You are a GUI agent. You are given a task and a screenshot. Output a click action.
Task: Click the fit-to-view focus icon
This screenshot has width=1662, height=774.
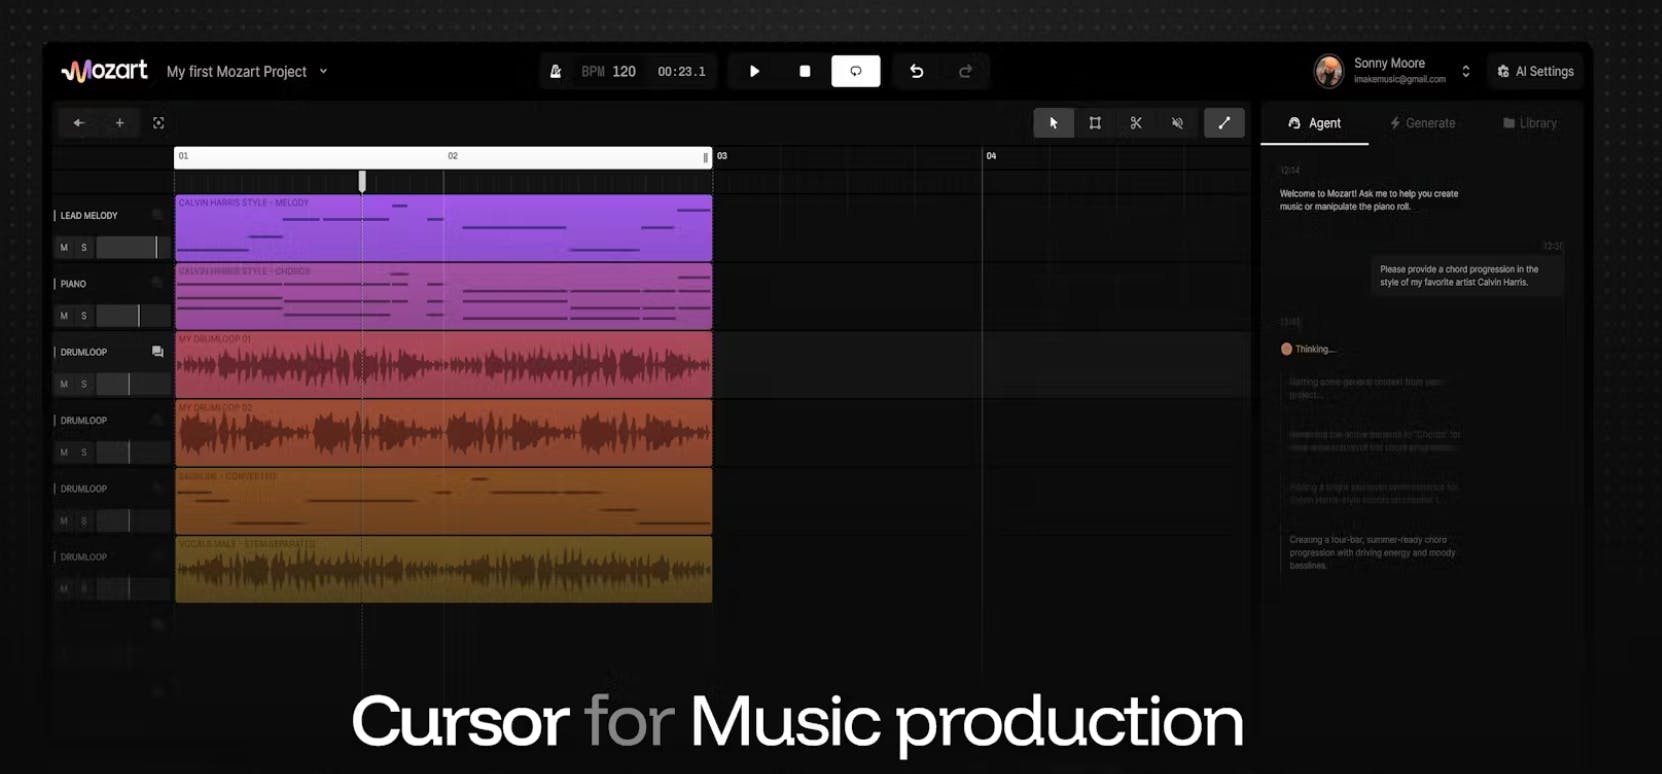158,123
